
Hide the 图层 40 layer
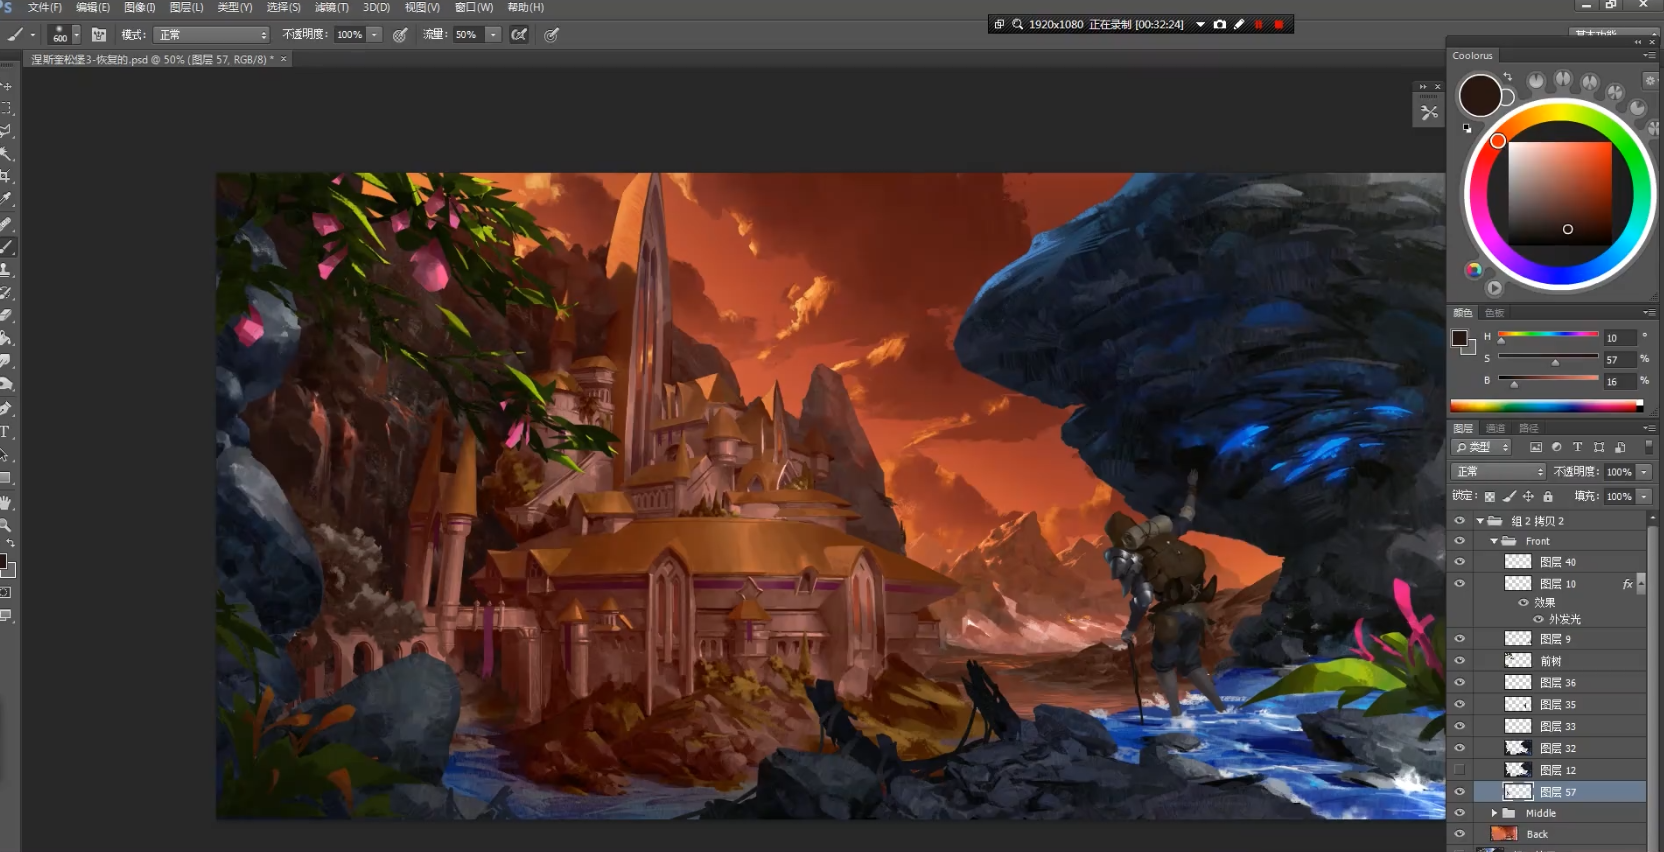click(x=1460, y=562)
